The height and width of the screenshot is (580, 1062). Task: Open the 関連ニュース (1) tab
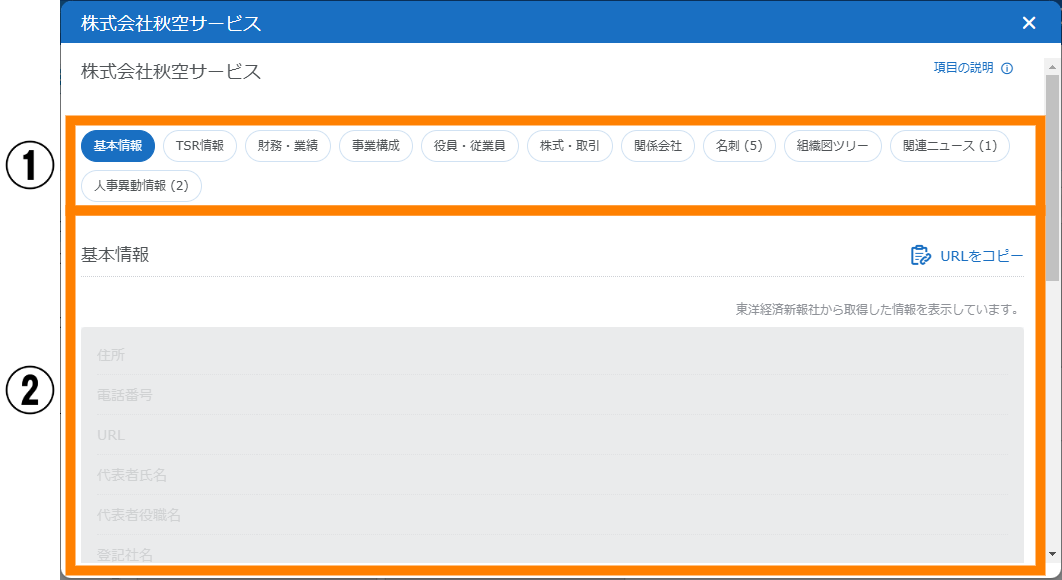(x=949, y=146)
